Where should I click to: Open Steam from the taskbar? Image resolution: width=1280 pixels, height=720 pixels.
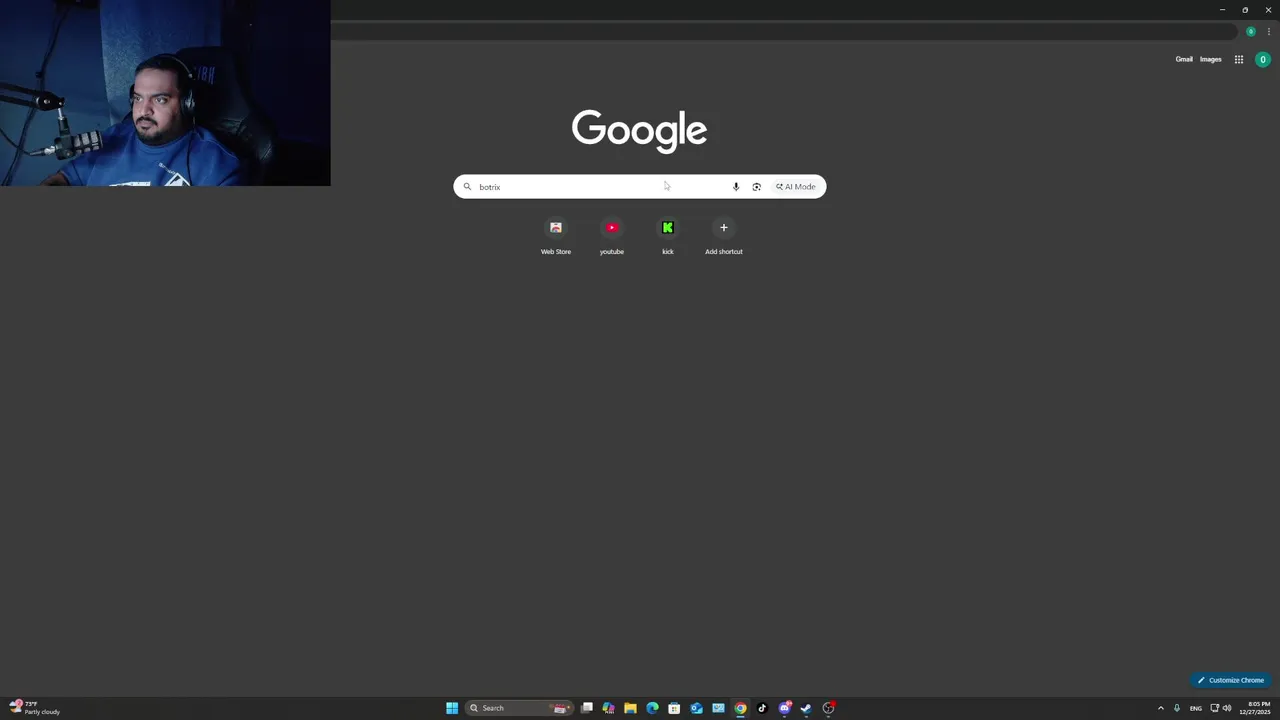[x=806, y=708]
